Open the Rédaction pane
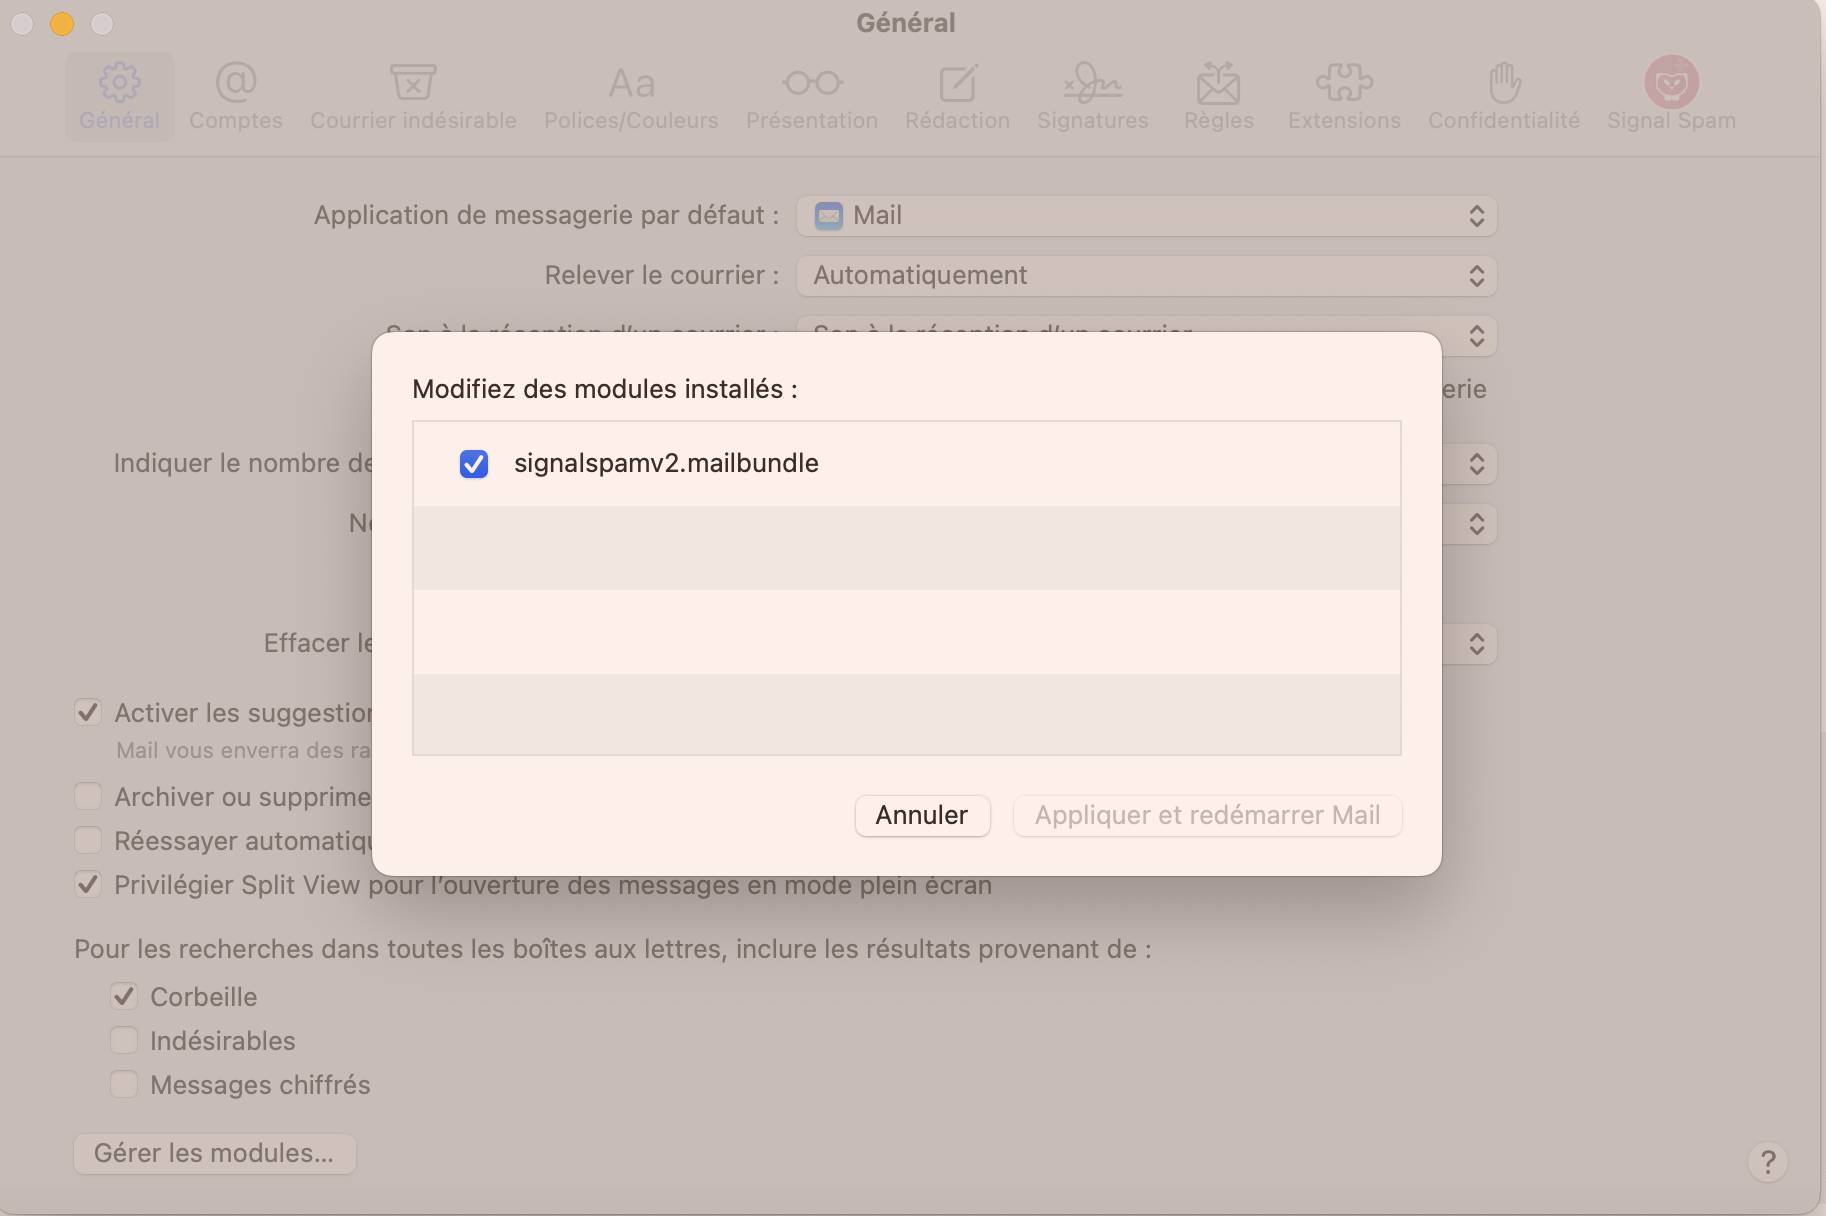 click(957, 97)
